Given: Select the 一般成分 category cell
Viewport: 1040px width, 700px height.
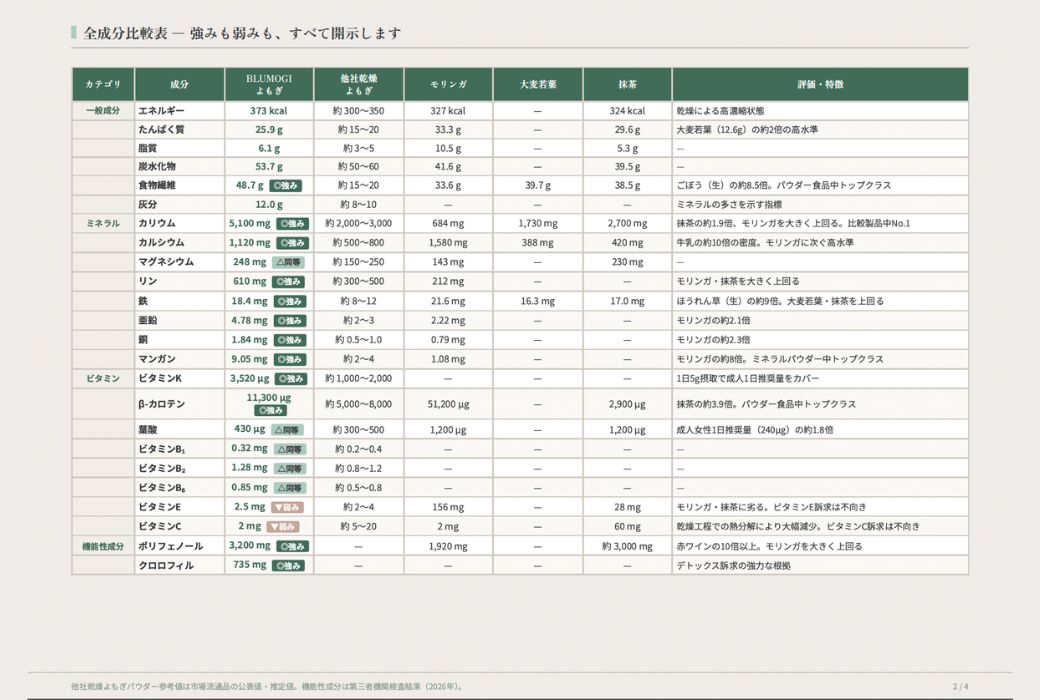Looking at the screenshot, I should tap(103, 111).
